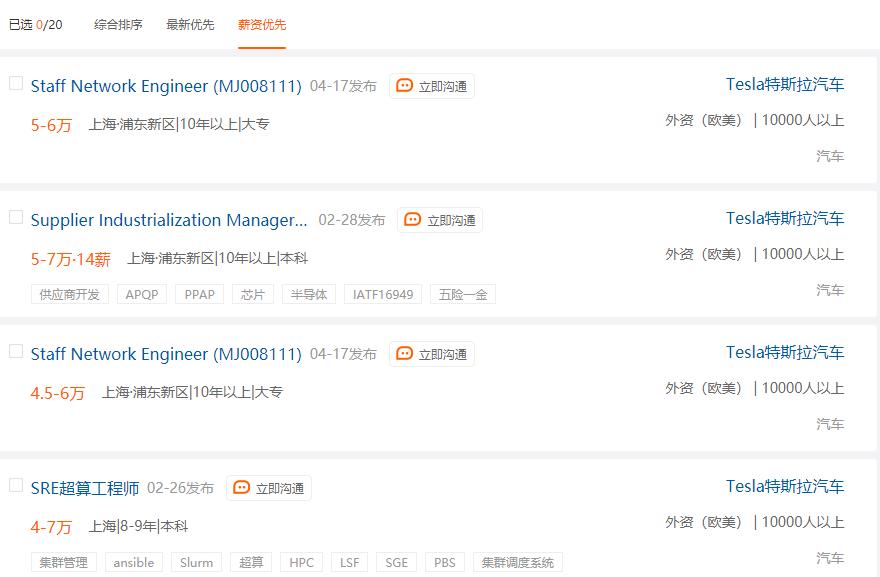Check the first Staff Network Engineer checkbox

pos(15,84)
